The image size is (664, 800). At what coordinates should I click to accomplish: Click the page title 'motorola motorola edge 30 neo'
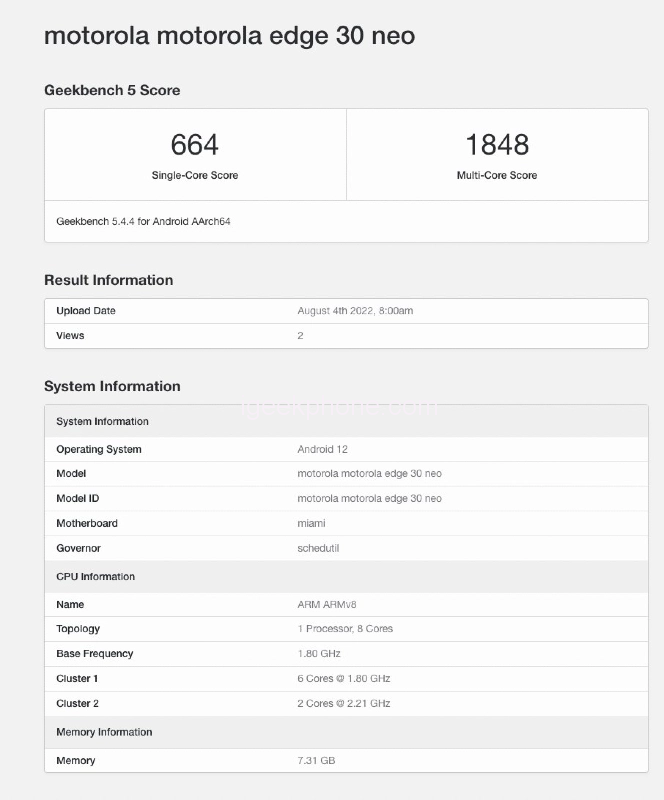click(229, 36)
